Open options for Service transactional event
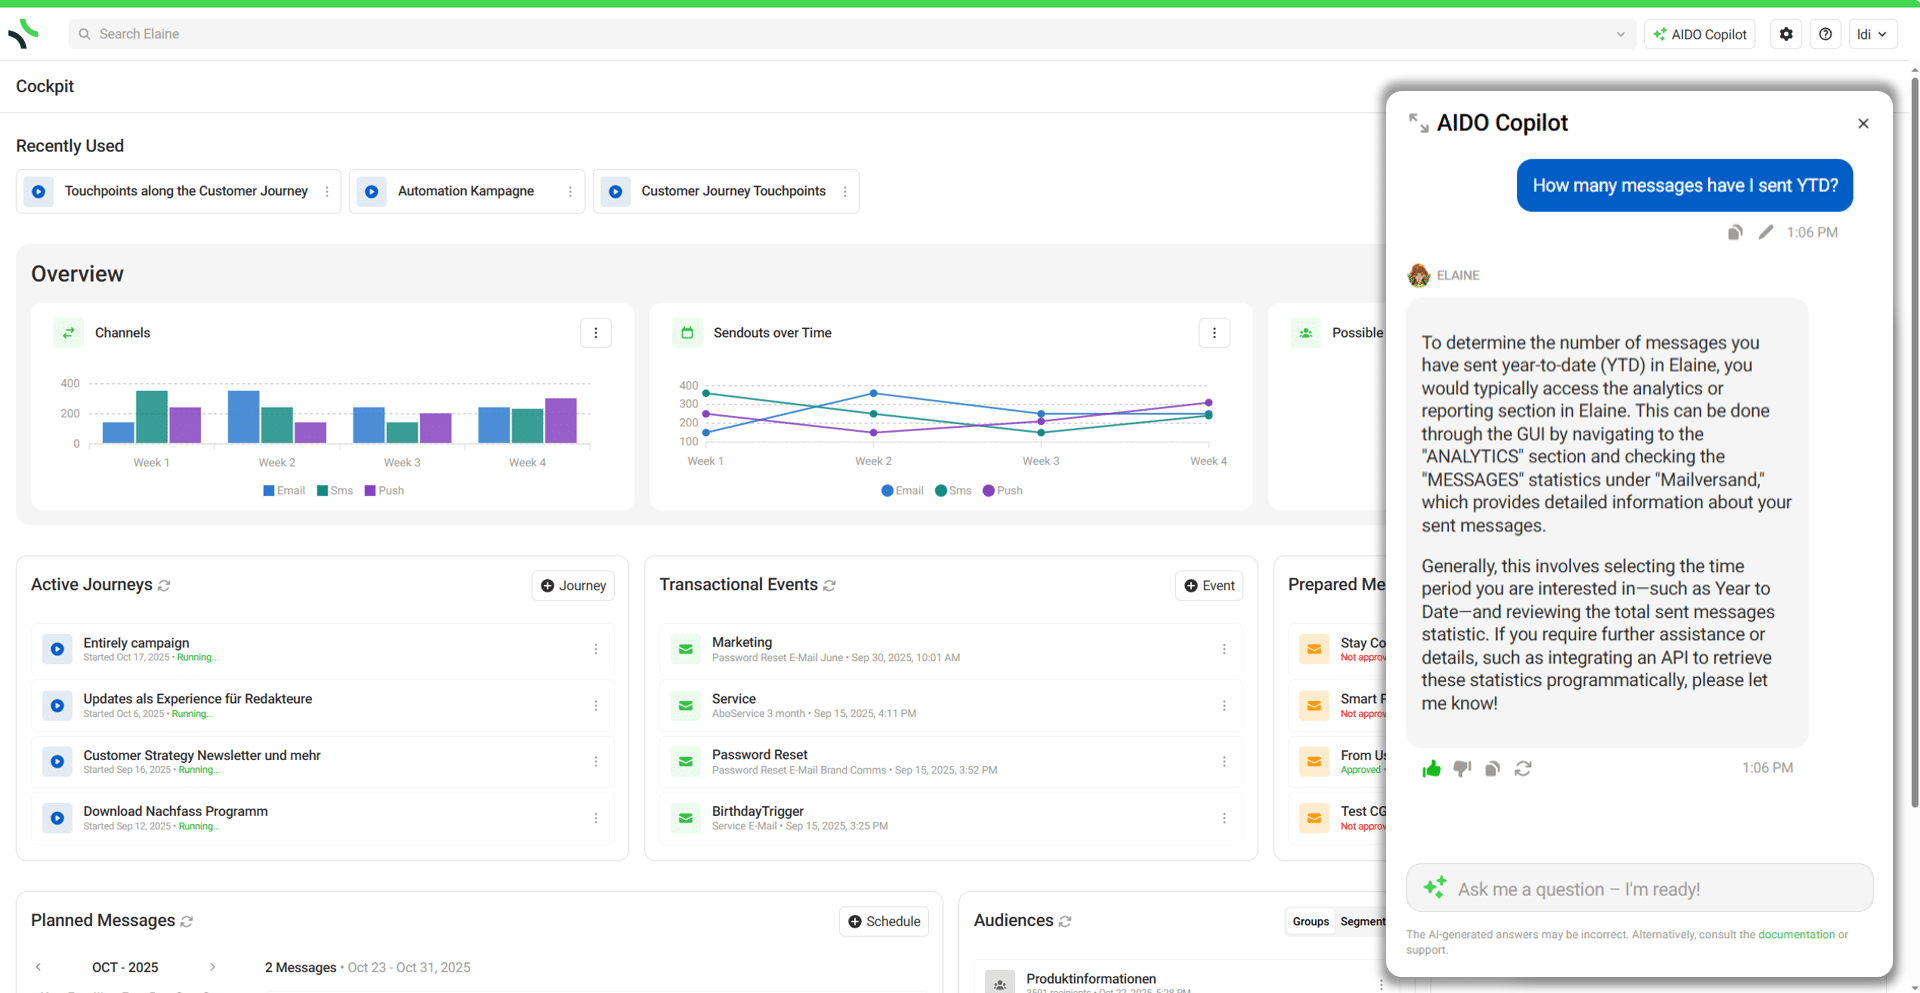Screen dimensions: 1920x993 point(1224,706)
